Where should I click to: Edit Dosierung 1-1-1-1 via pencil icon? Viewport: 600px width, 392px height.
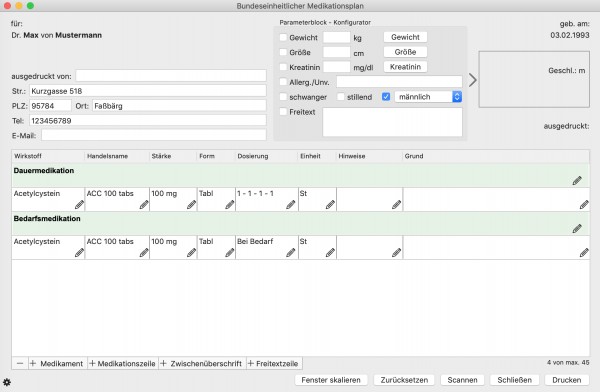tap(291, 205)
